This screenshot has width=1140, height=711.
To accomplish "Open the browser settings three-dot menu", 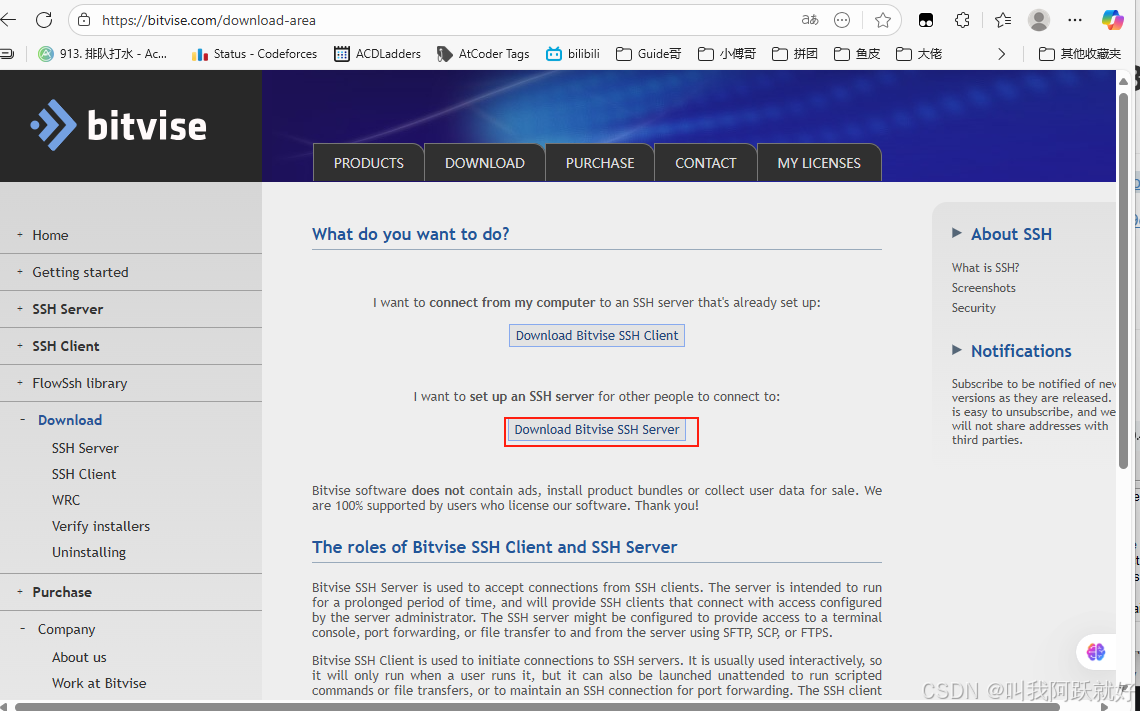I will [1075, 20].
